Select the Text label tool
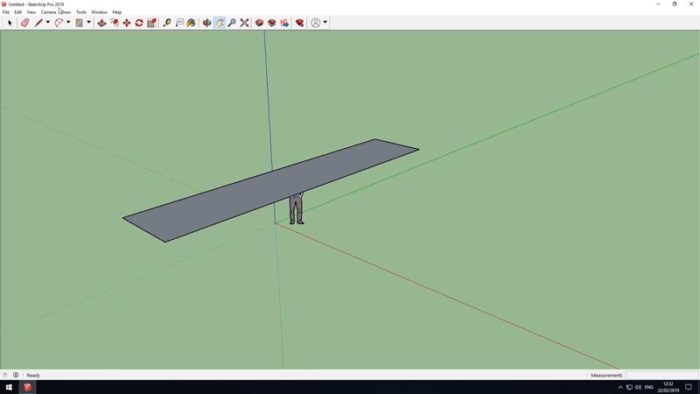700x394 pixels. [179, 23]
